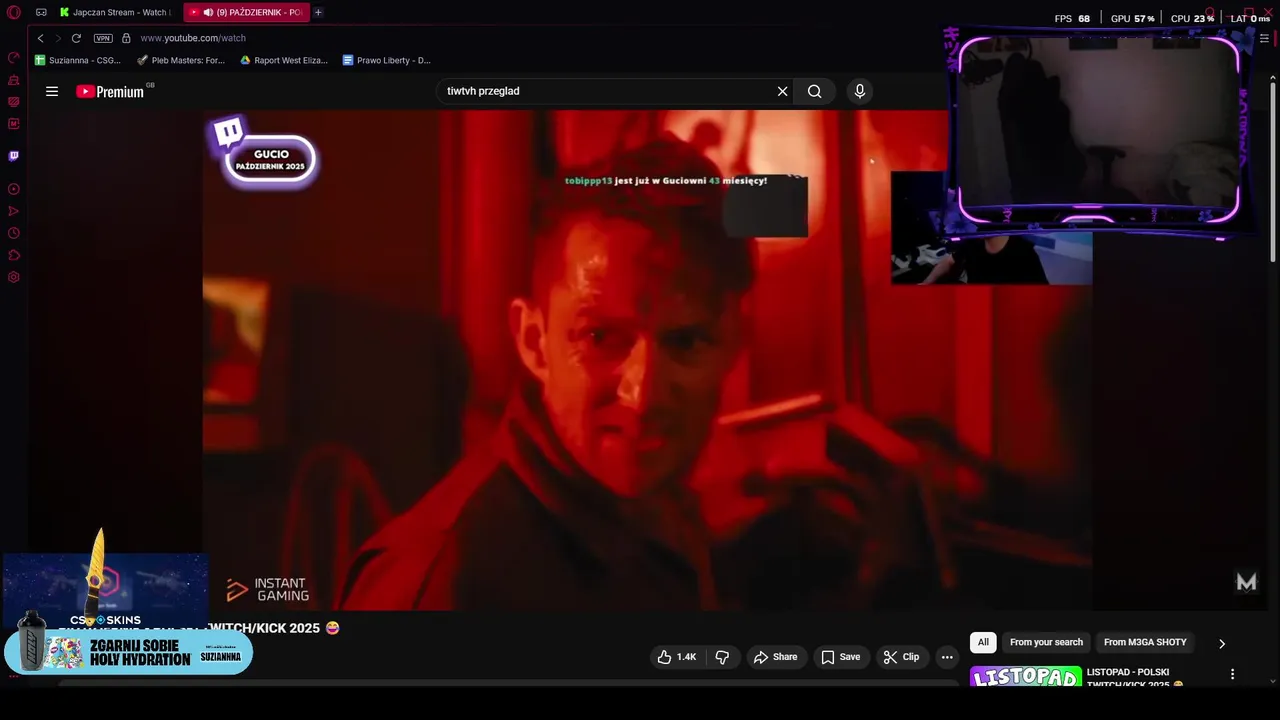Open History clock icon in sidebar
This screenshot has height=720, width=1280.
pyautogui.click(x=14, y=233)
